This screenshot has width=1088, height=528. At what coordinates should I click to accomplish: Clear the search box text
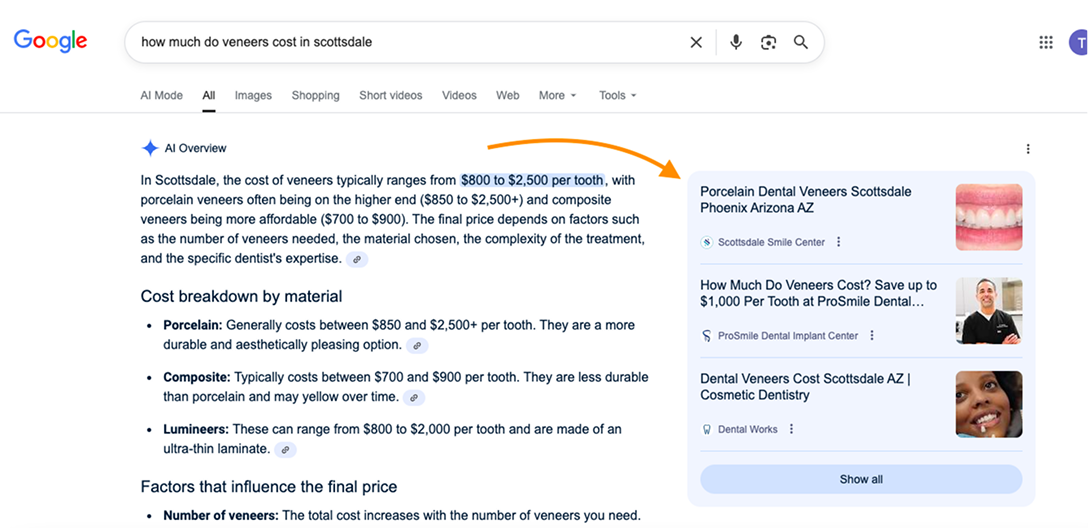click(x=696, y=42)
